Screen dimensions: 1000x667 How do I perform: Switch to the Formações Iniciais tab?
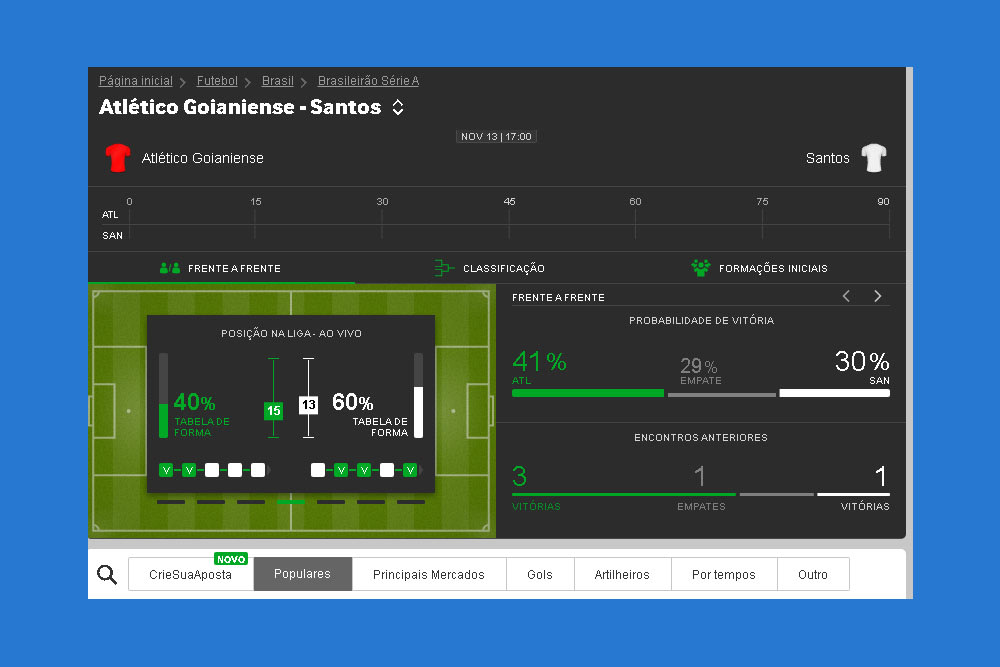pyautogui.click(x=760, y=268)
